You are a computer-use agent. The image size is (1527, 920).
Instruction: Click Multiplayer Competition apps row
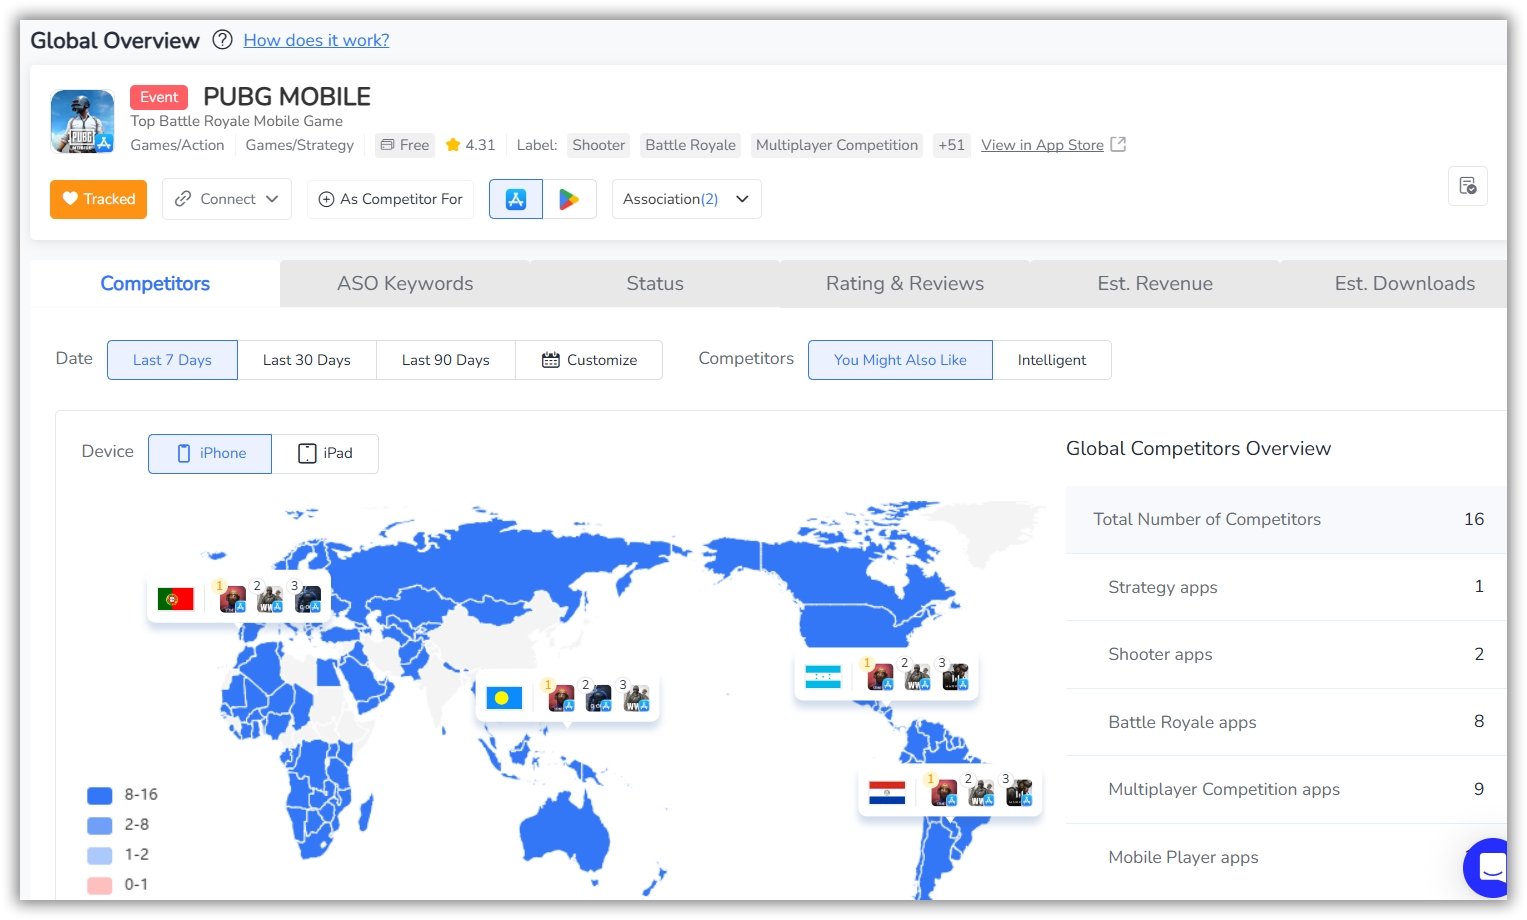click(x=1286, y=789)
